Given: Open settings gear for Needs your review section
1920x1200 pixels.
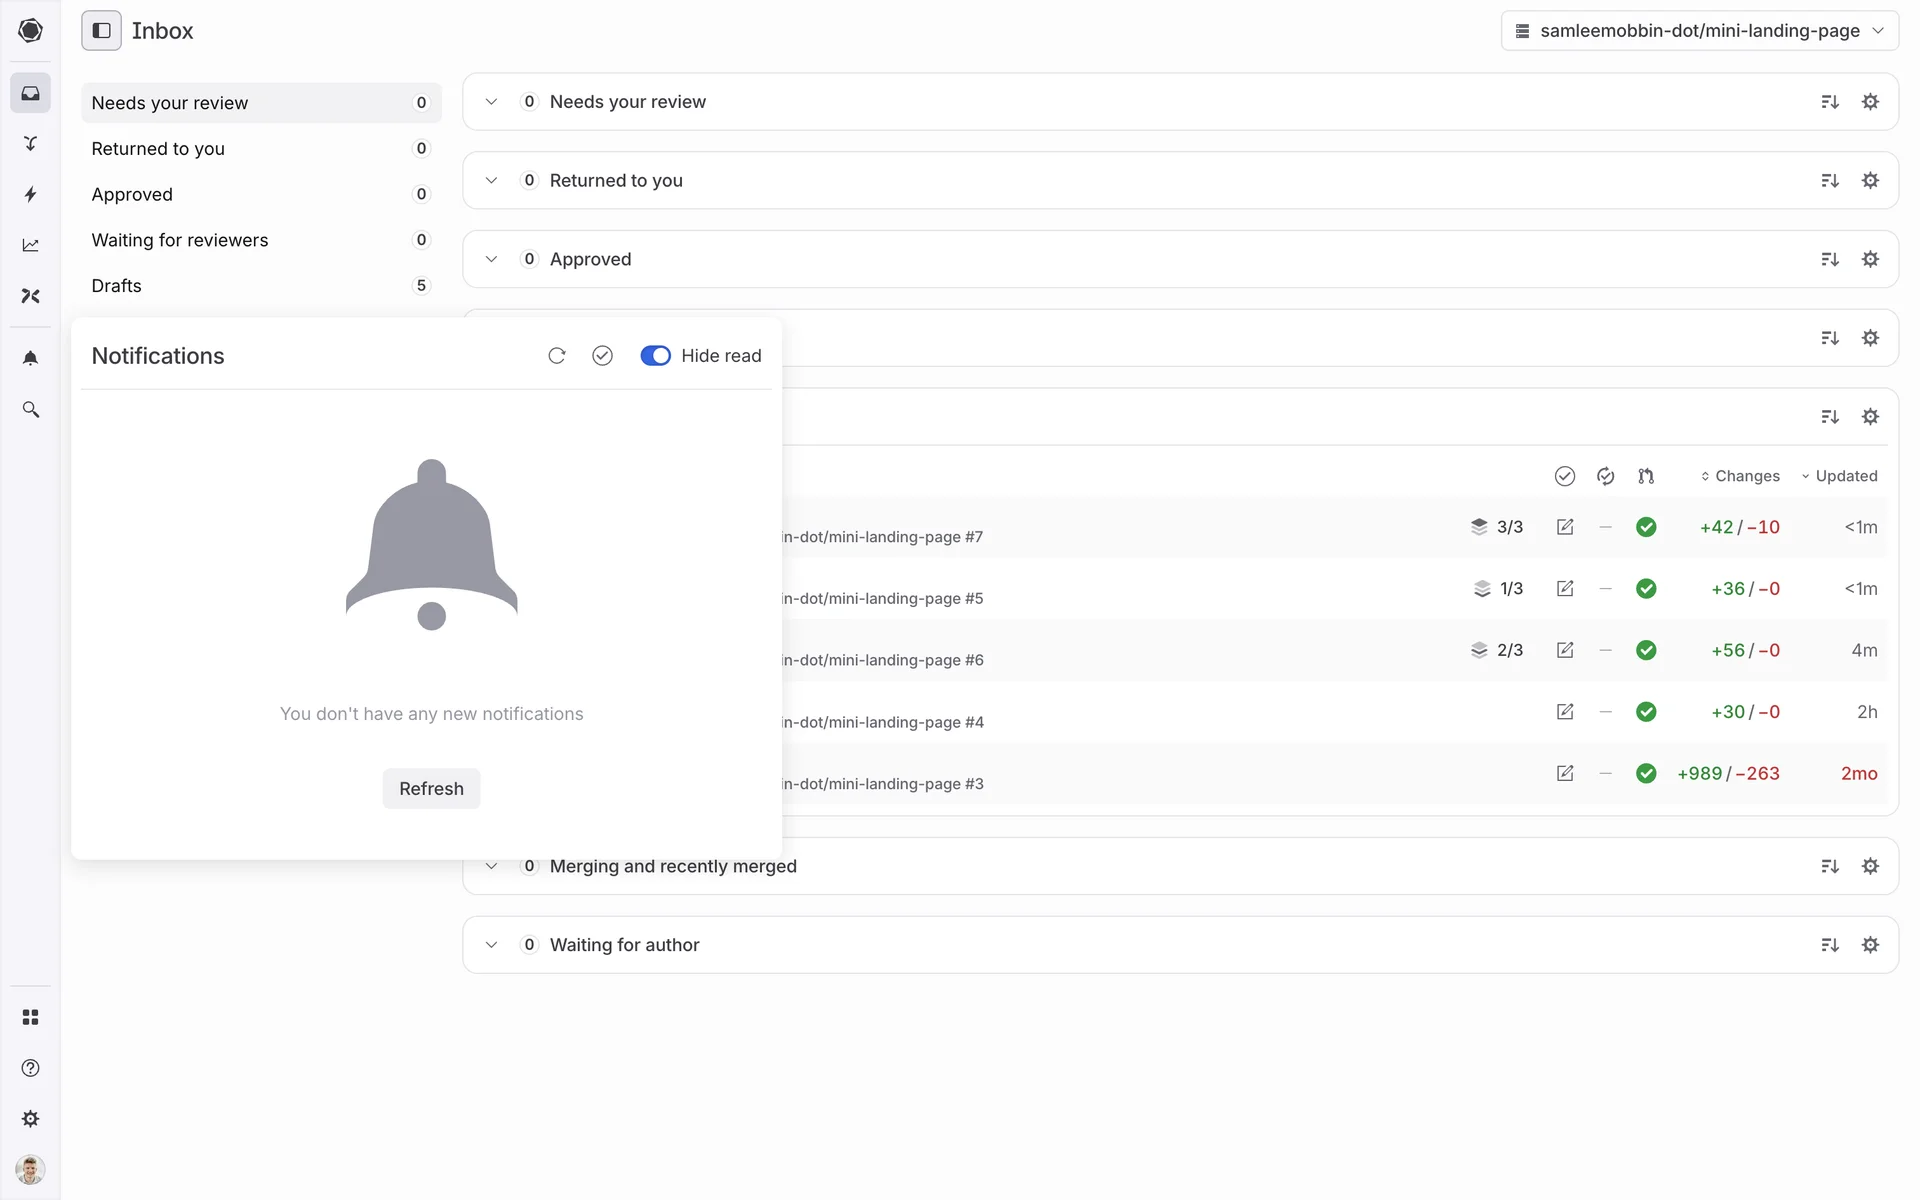Looking at the screenshot, I should click(1870, 102).
